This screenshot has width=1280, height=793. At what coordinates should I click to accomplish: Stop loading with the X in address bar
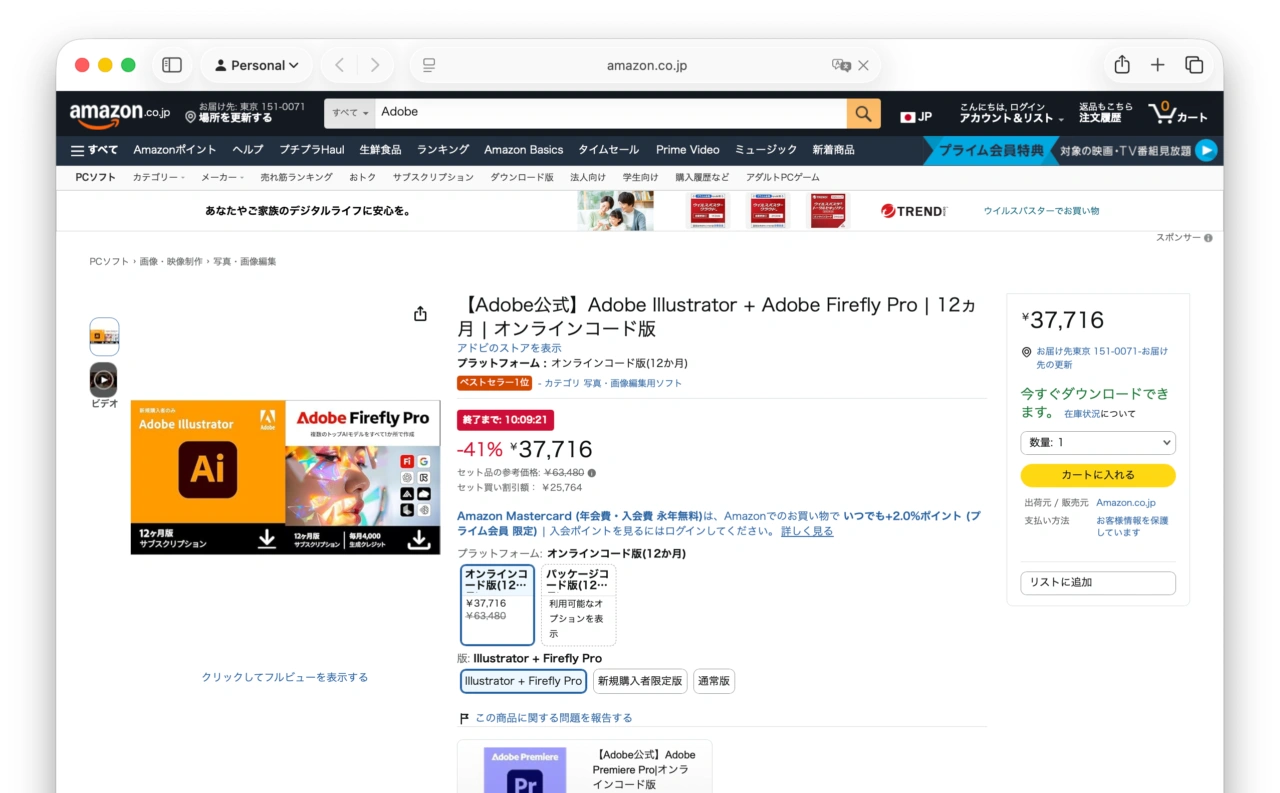(x=863, y=65)
